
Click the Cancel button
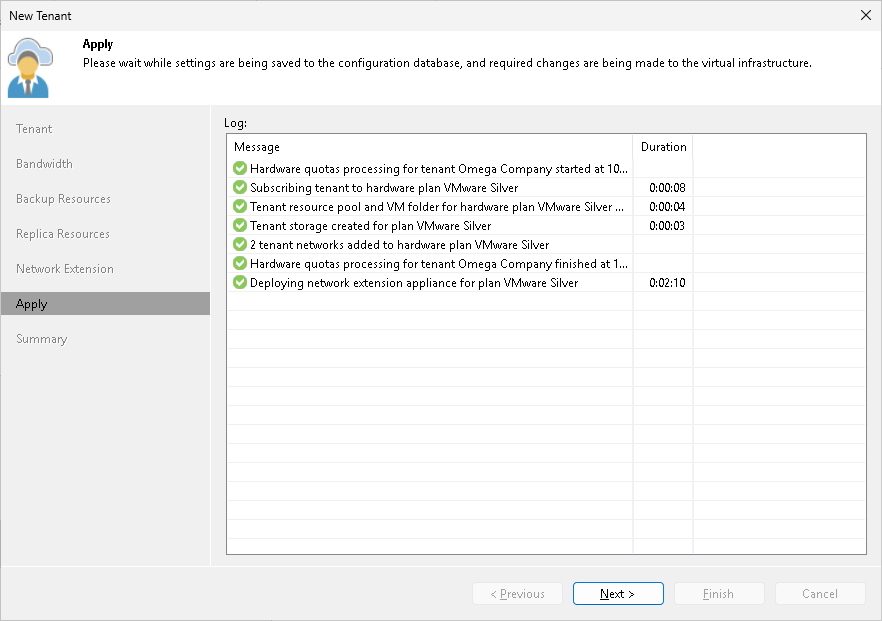click(x=820, y=593)
